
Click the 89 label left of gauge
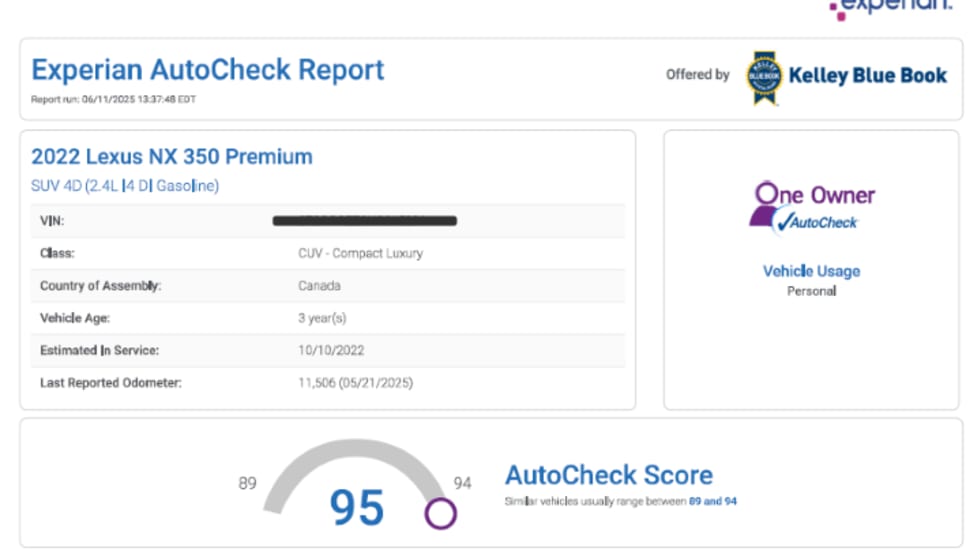248,483
